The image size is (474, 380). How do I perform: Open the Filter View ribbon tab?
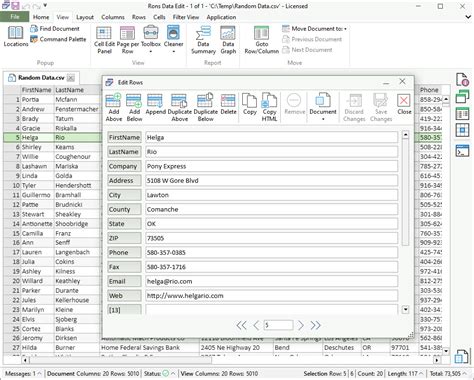[x=186, y=17]
